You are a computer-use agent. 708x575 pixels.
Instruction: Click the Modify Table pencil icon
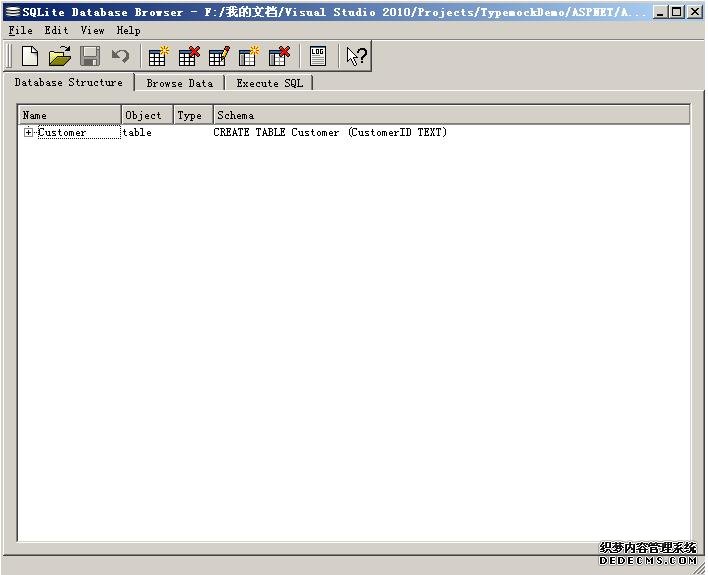pos(218,57)
